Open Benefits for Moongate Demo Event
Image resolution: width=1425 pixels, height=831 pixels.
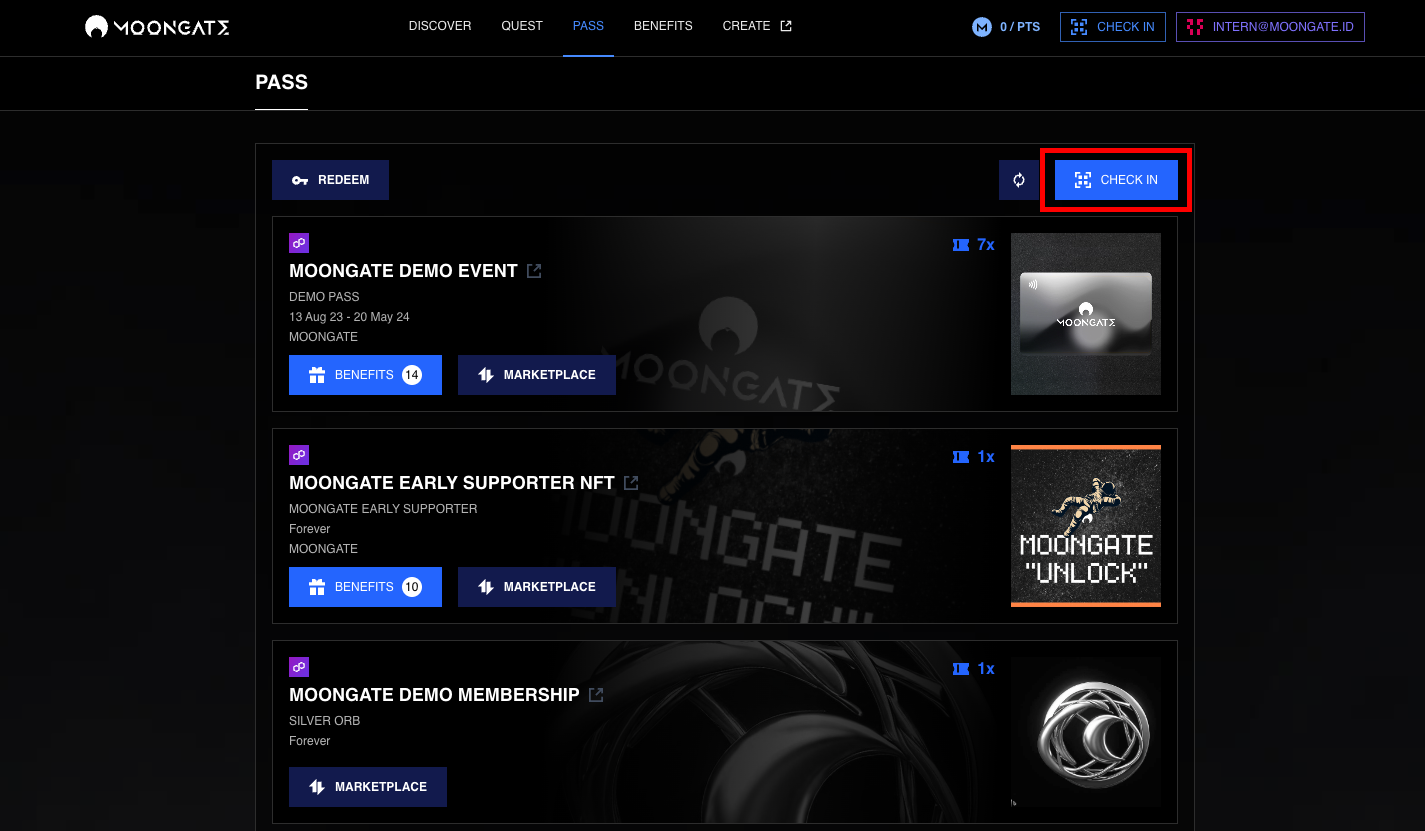365,375
